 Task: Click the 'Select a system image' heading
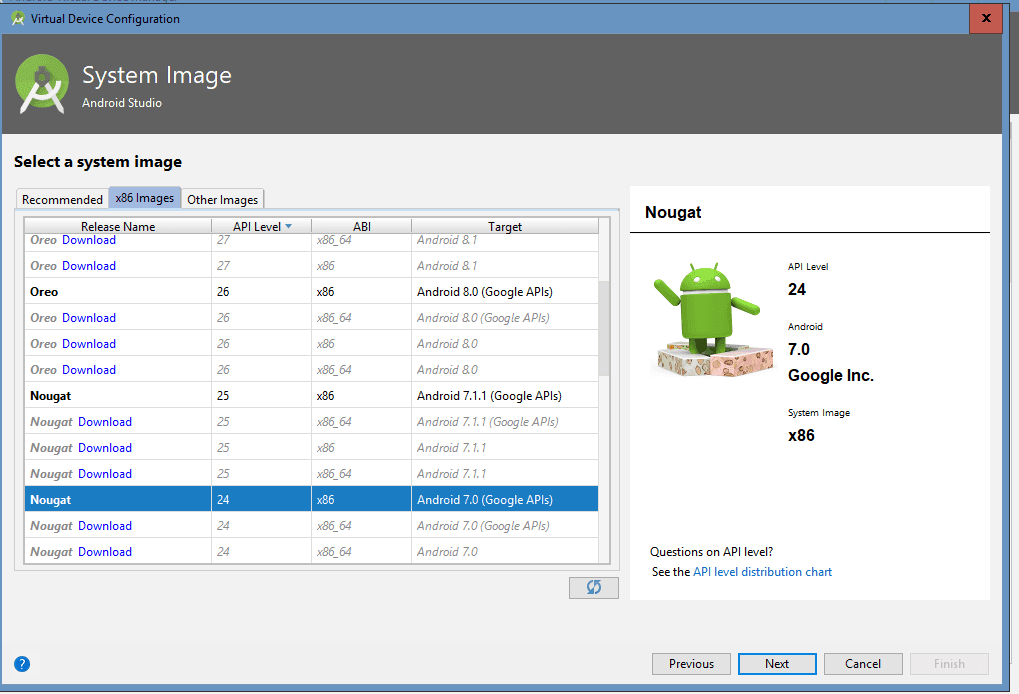pos(98,162)
